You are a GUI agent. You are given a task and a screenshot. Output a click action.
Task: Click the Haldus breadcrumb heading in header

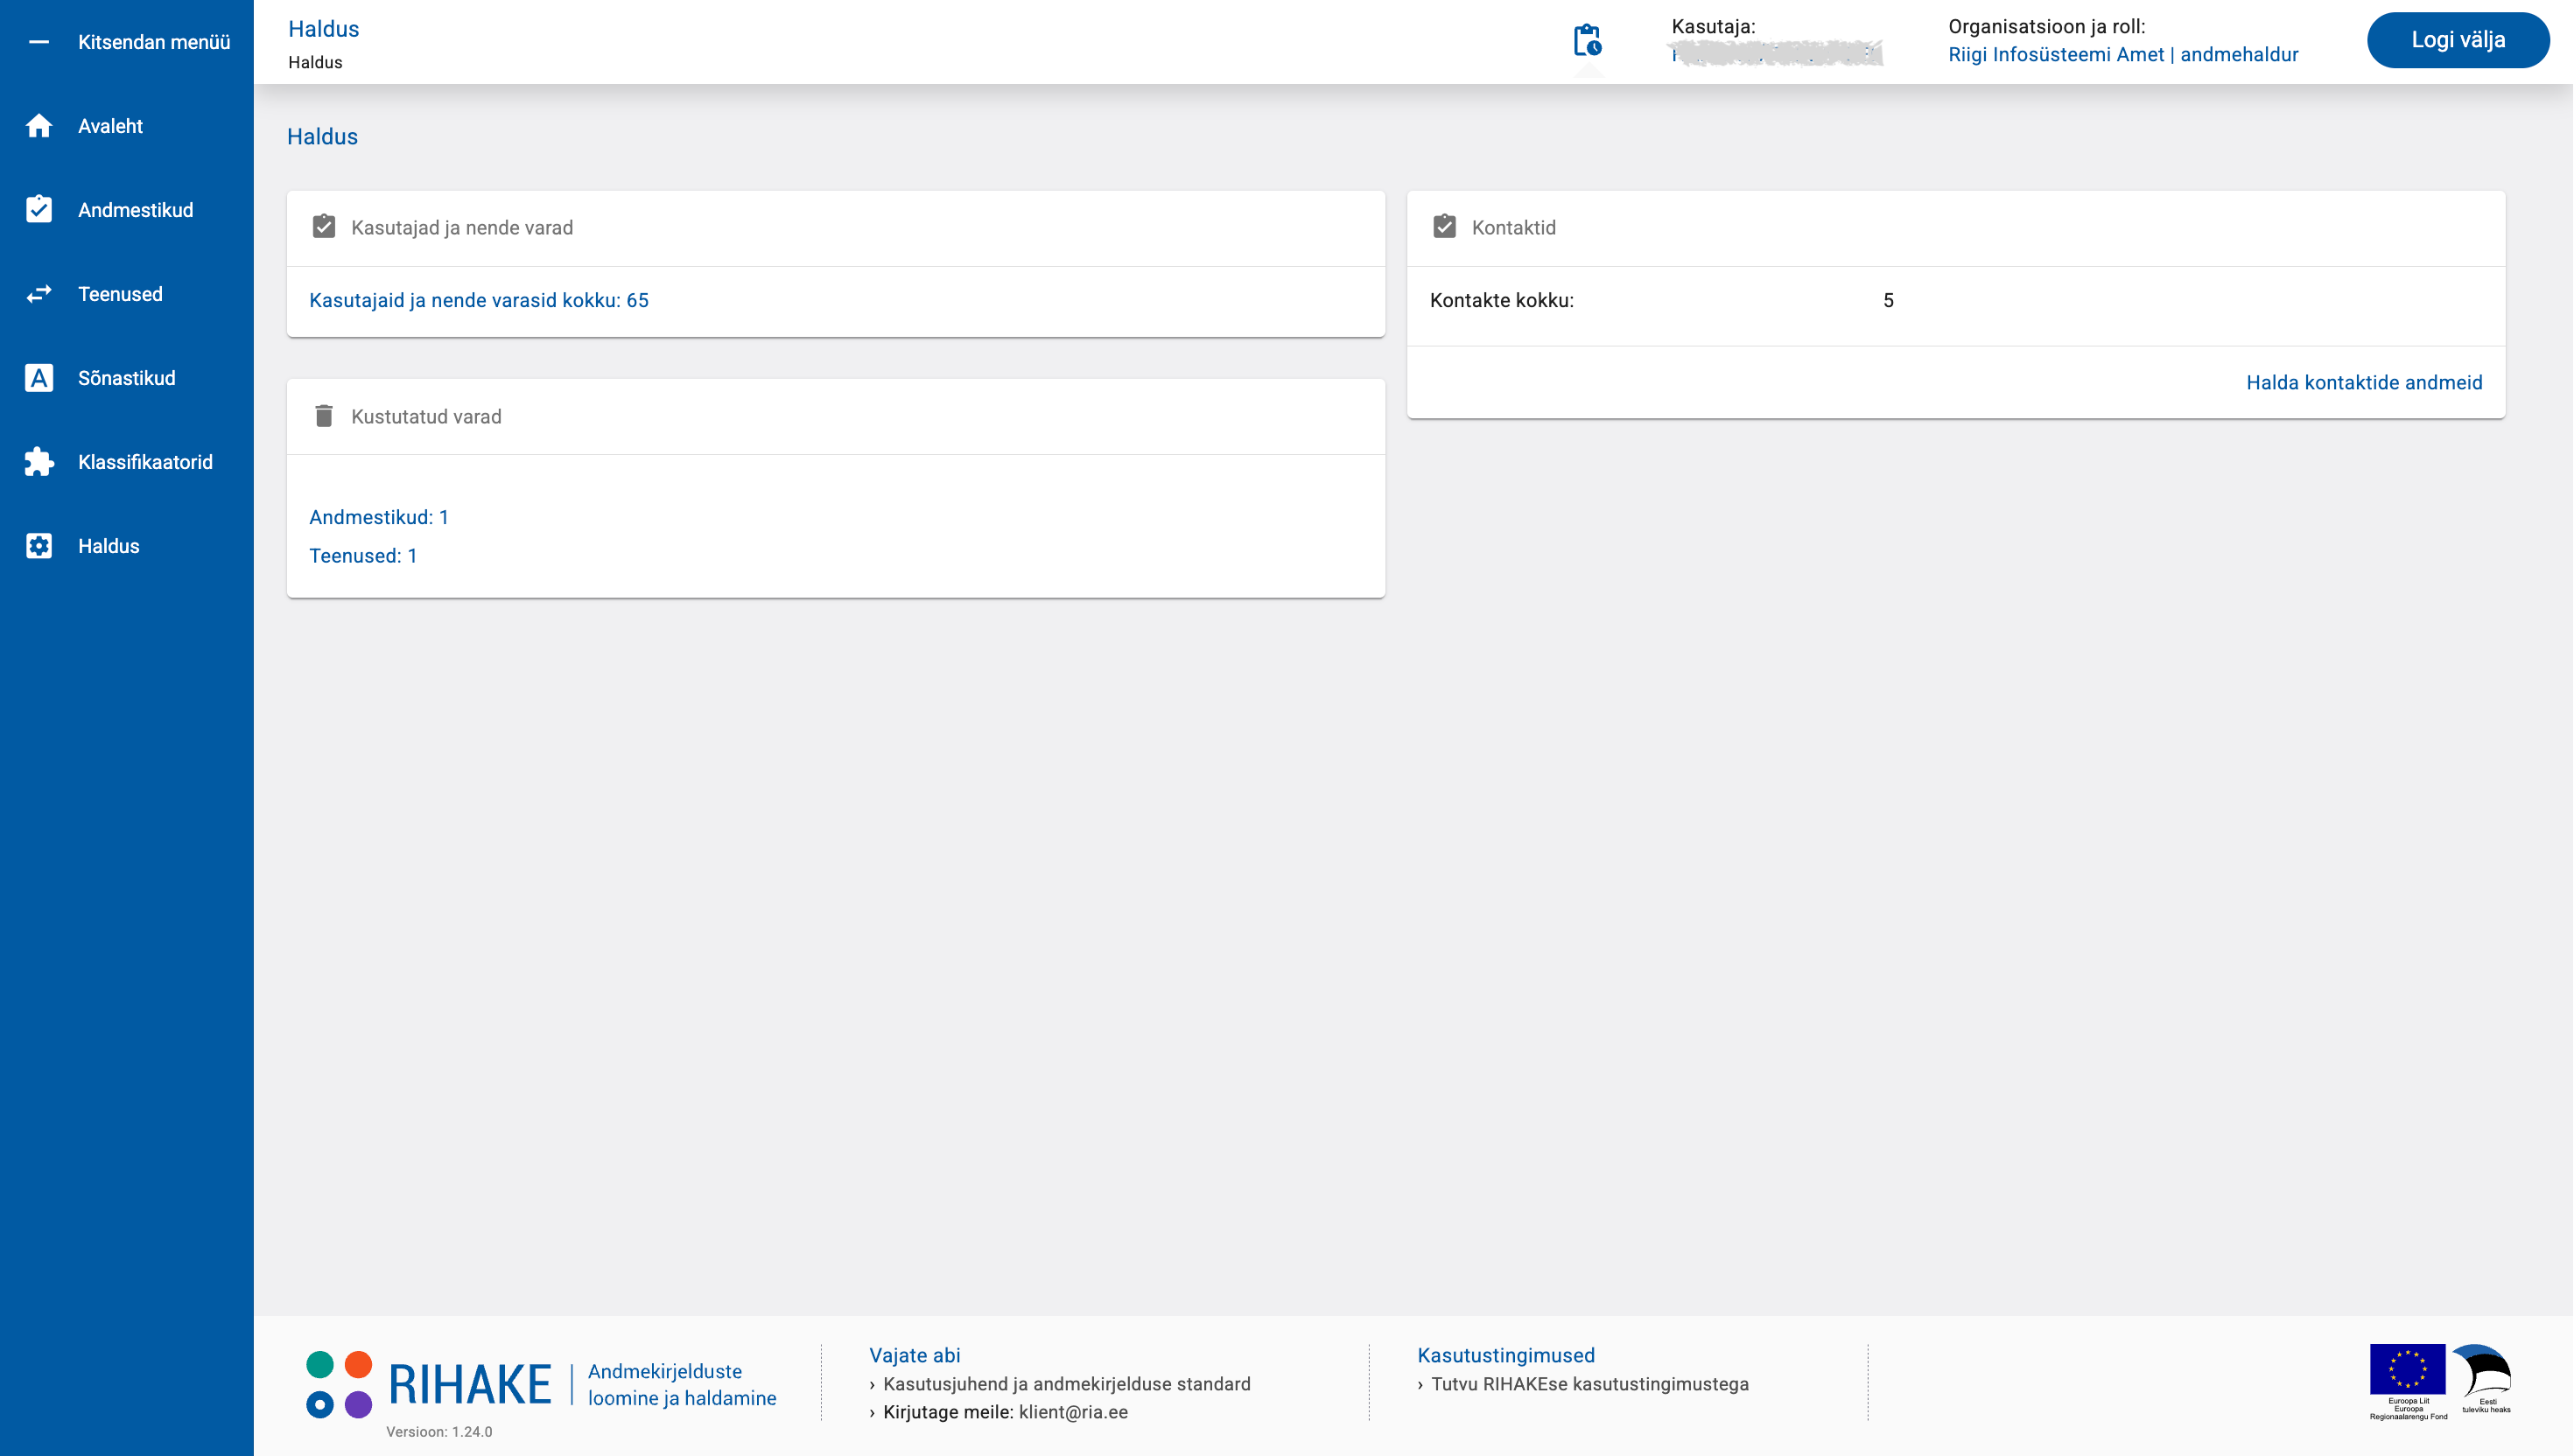click(x=323, y=29)
